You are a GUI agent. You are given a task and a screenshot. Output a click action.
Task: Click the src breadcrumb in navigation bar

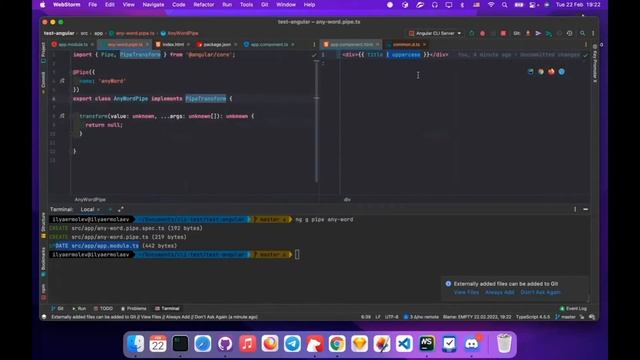84,33
